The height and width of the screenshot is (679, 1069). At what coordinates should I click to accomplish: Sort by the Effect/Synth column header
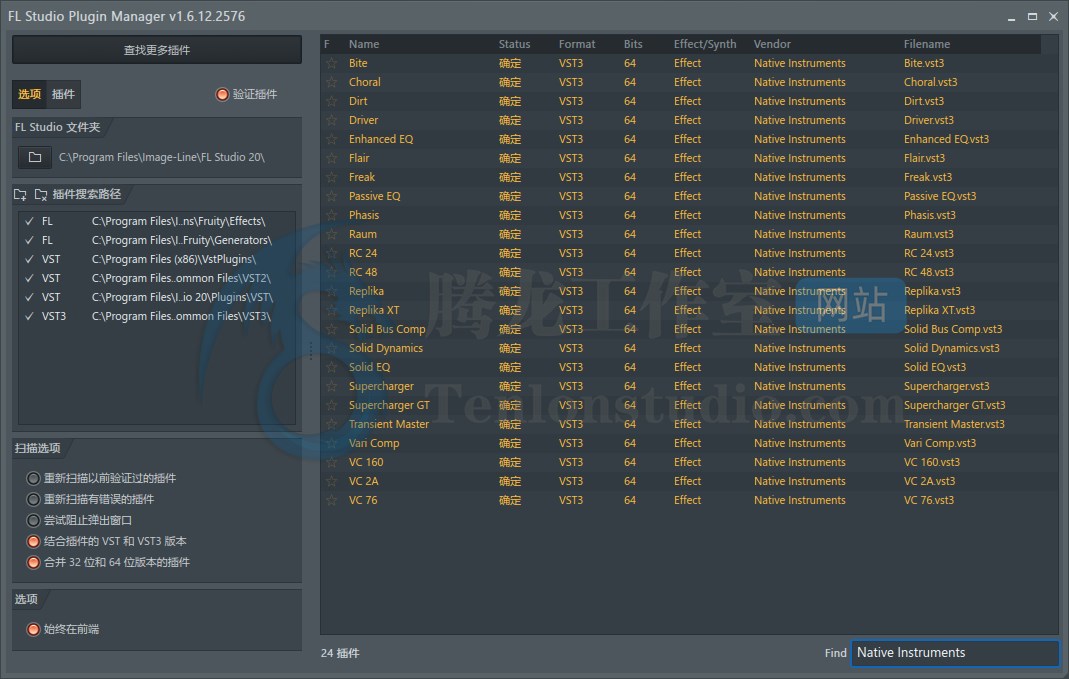(x=705, y=44)
